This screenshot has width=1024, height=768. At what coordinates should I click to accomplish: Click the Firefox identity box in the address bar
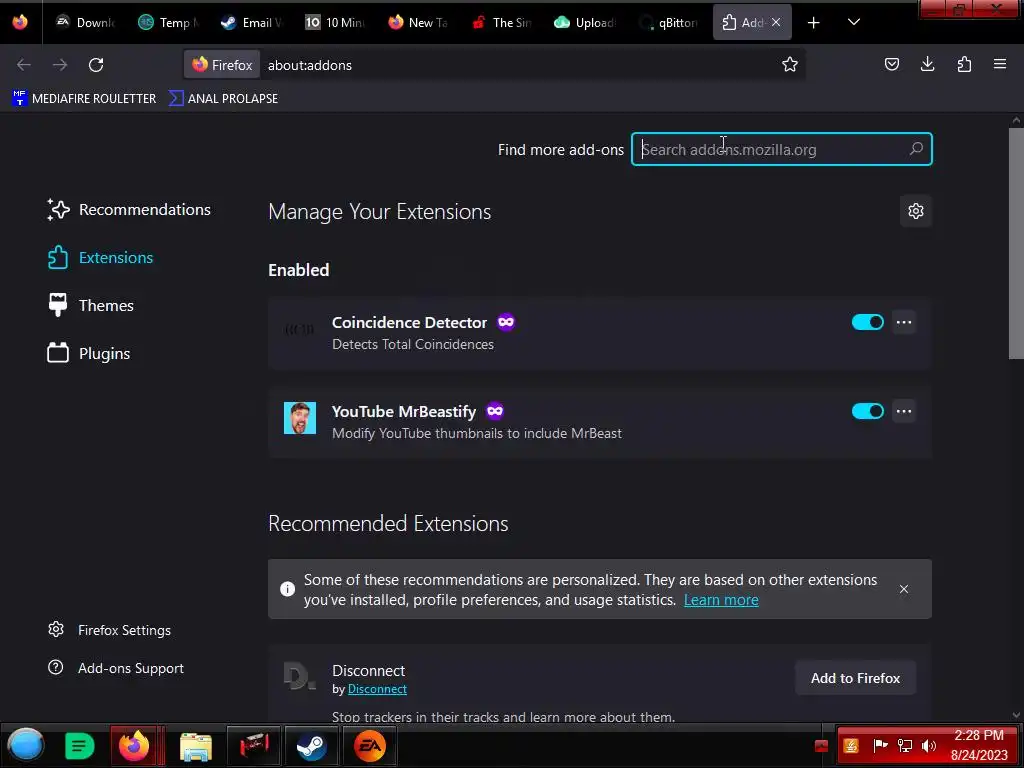click(x=222, y=65)
